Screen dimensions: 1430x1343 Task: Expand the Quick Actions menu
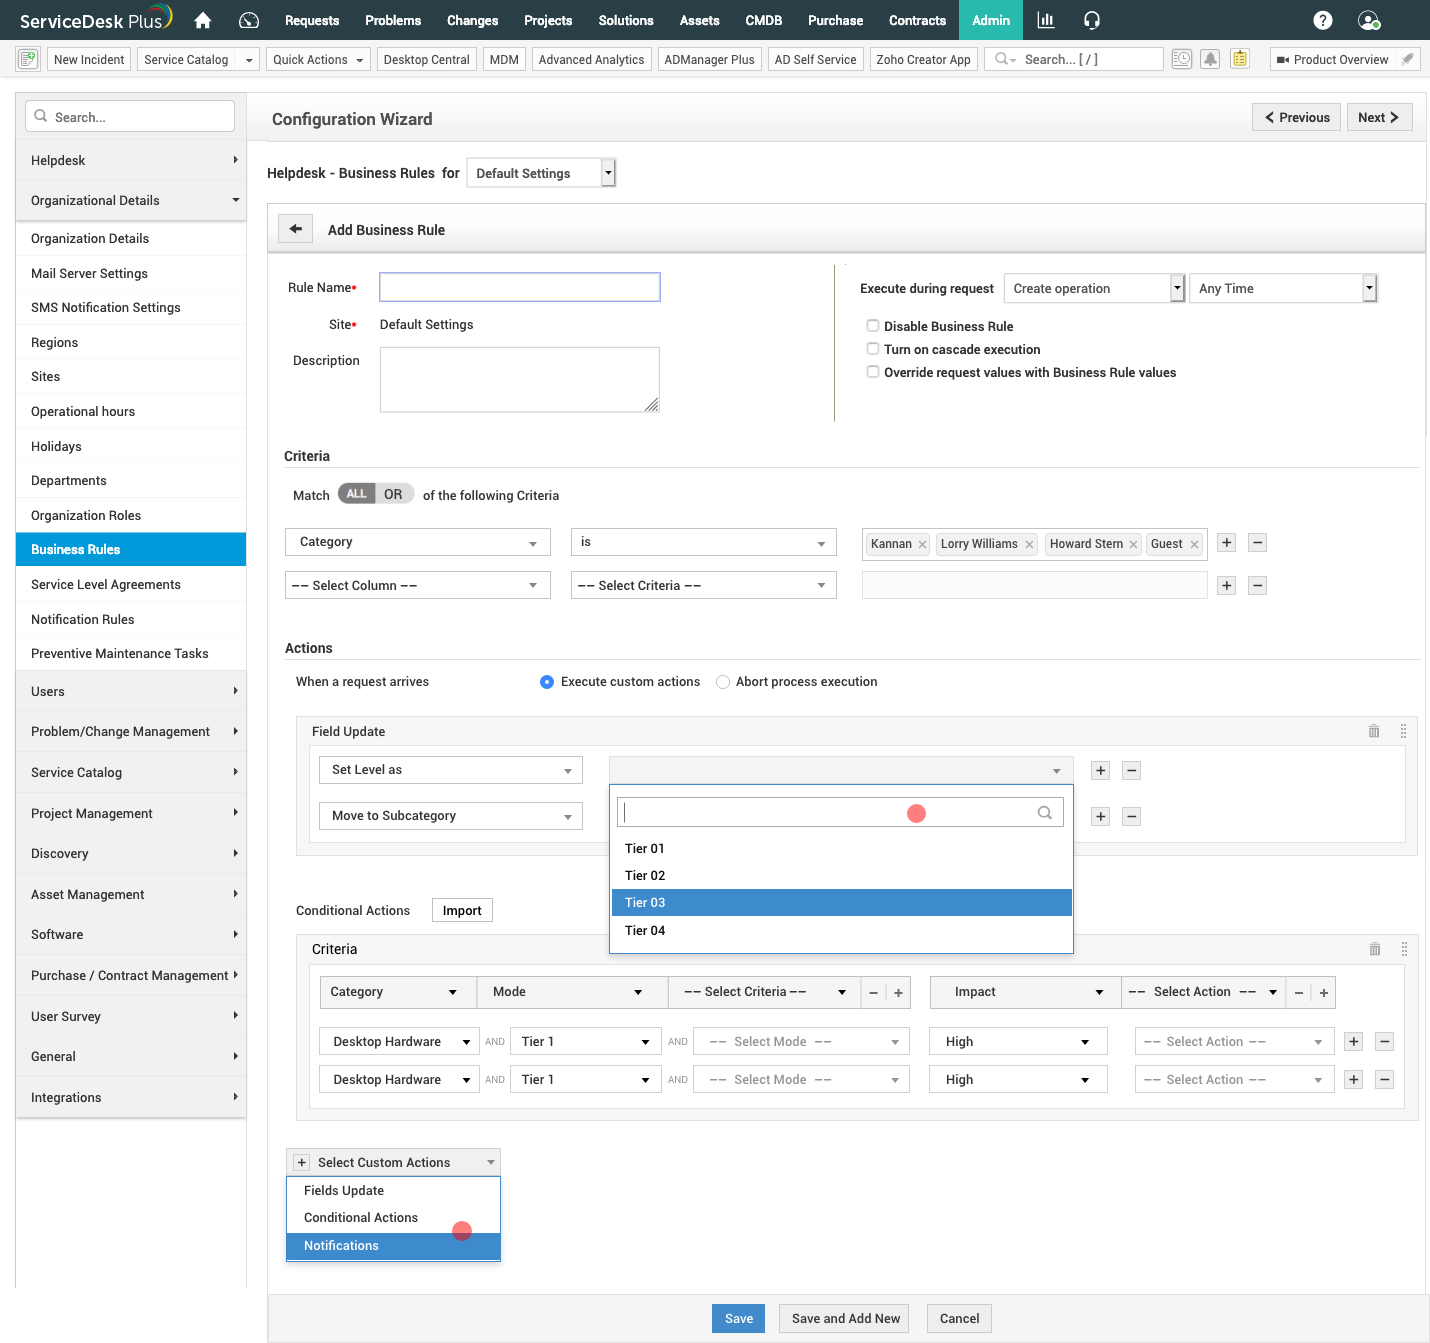tap(318, 59)
